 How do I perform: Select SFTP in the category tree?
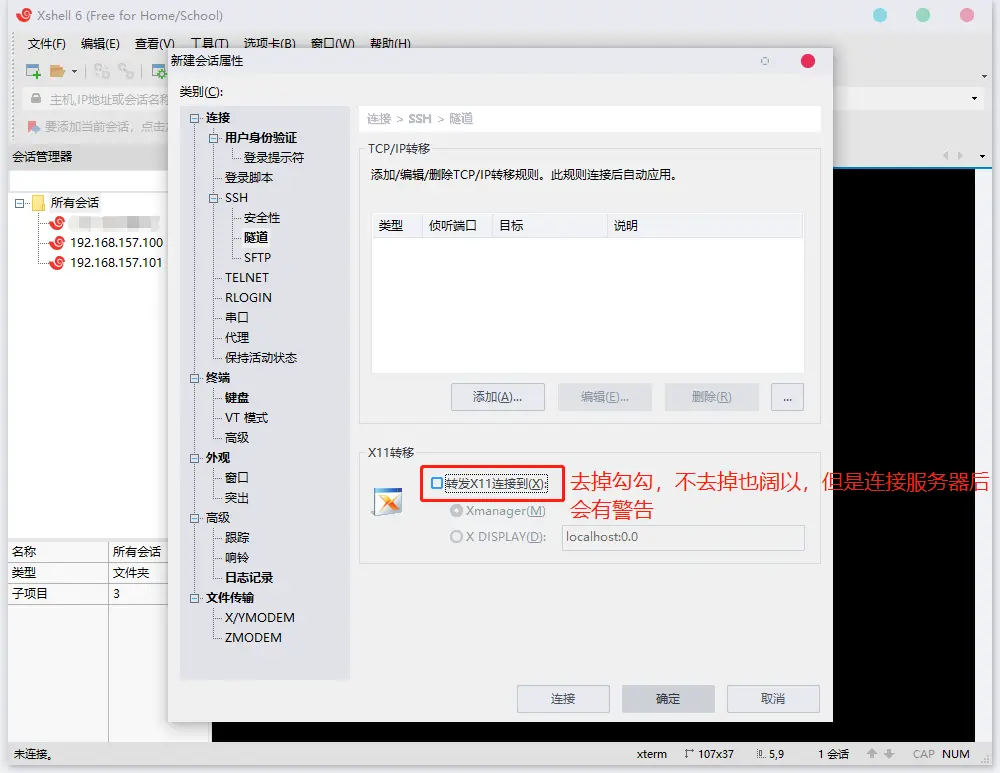click(257, 258)
